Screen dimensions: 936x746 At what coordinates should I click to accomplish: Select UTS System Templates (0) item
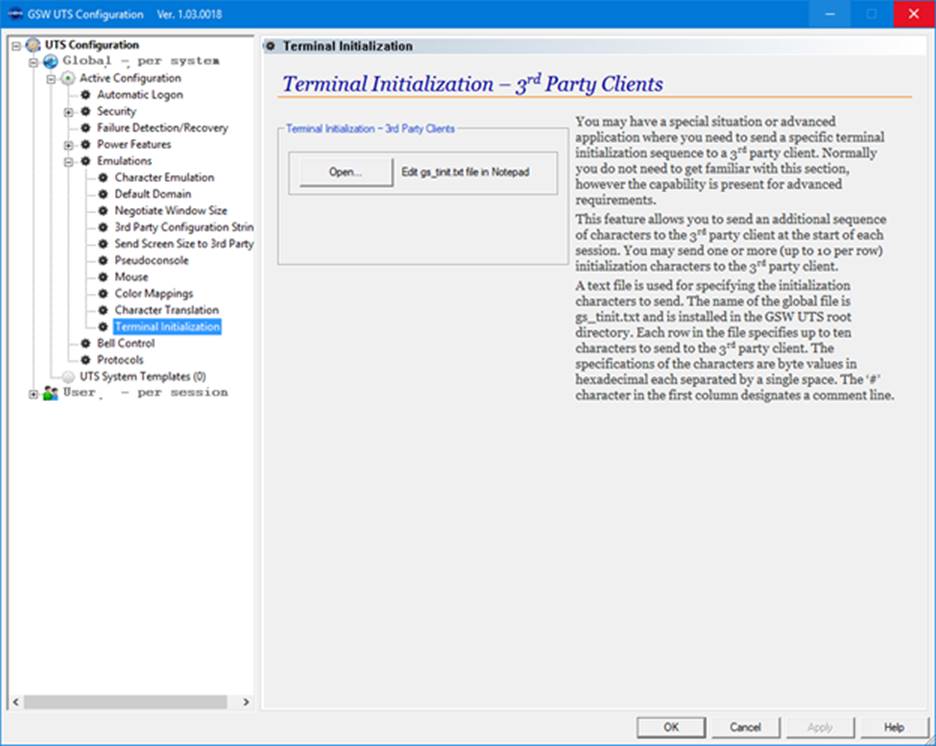143,377
